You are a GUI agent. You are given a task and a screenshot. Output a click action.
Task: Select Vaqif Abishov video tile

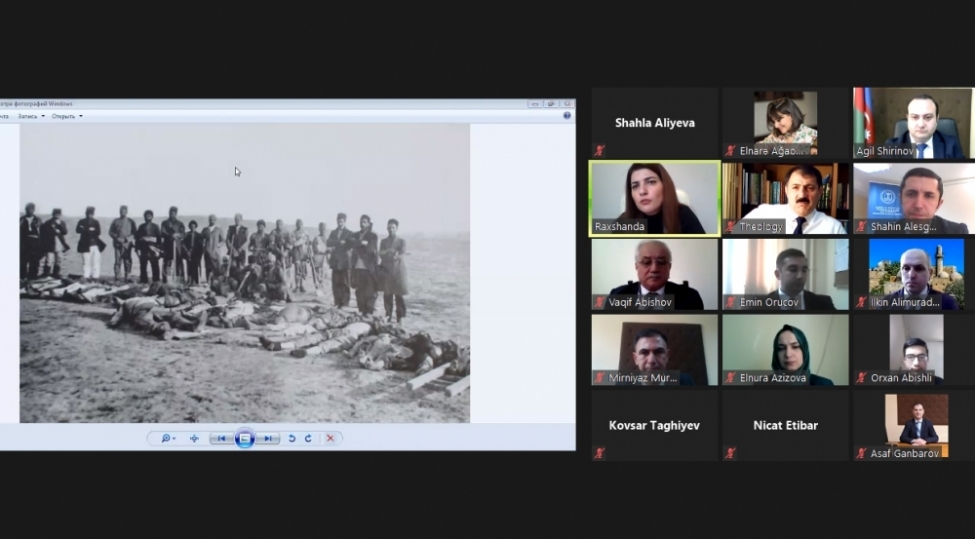coord(655,274)
